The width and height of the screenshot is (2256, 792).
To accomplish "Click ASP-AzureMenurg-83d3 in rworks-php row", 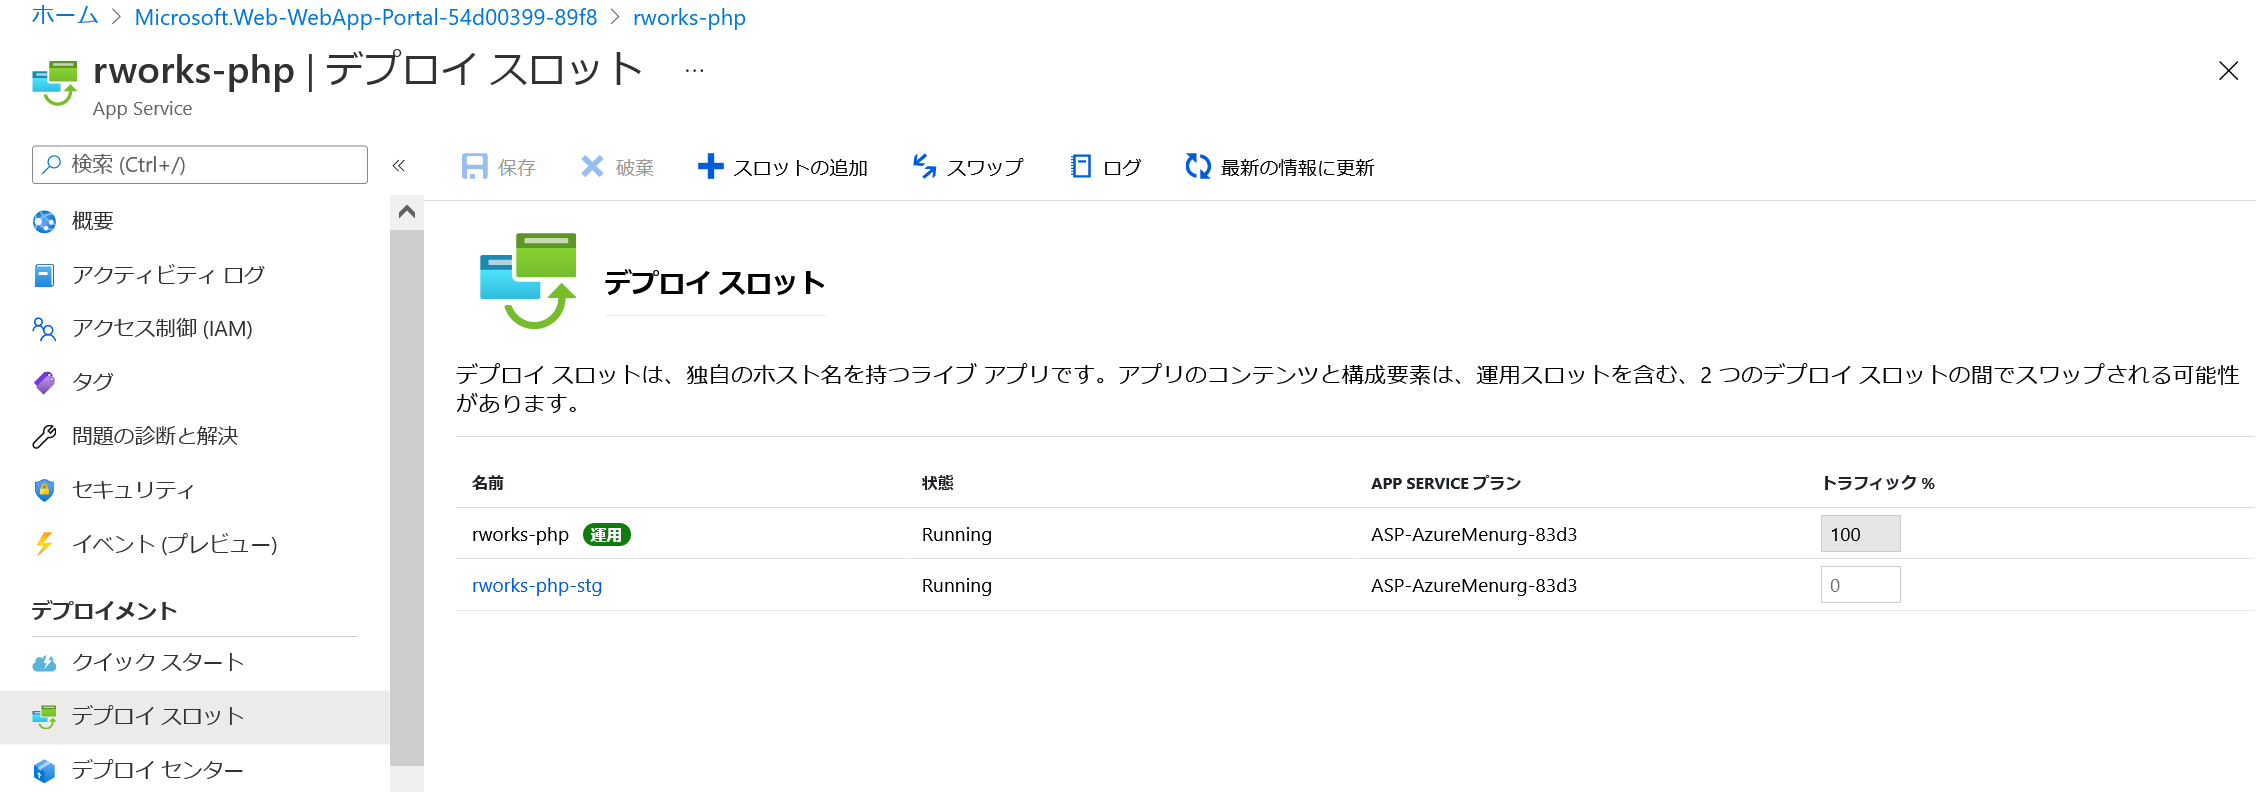I will click(x=1474, y=534).
